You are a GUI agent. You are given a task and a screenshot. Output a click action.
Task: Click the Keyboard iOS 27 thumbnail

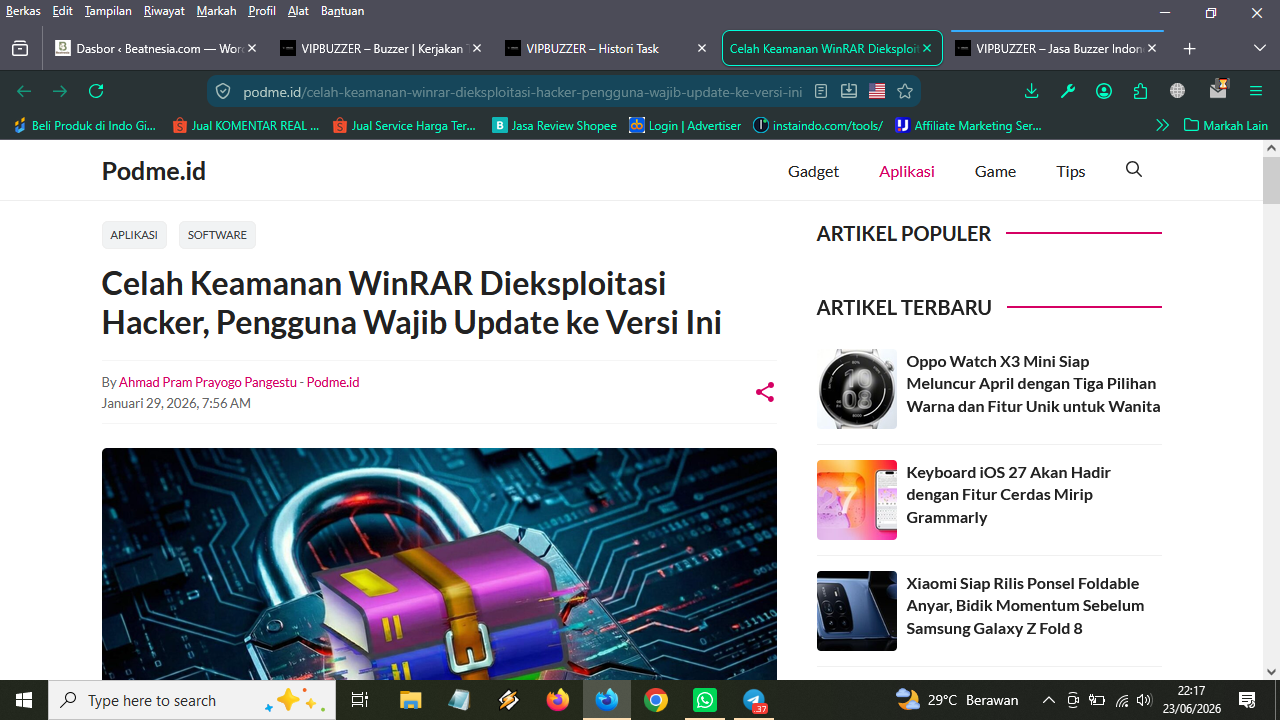[857, 500]
